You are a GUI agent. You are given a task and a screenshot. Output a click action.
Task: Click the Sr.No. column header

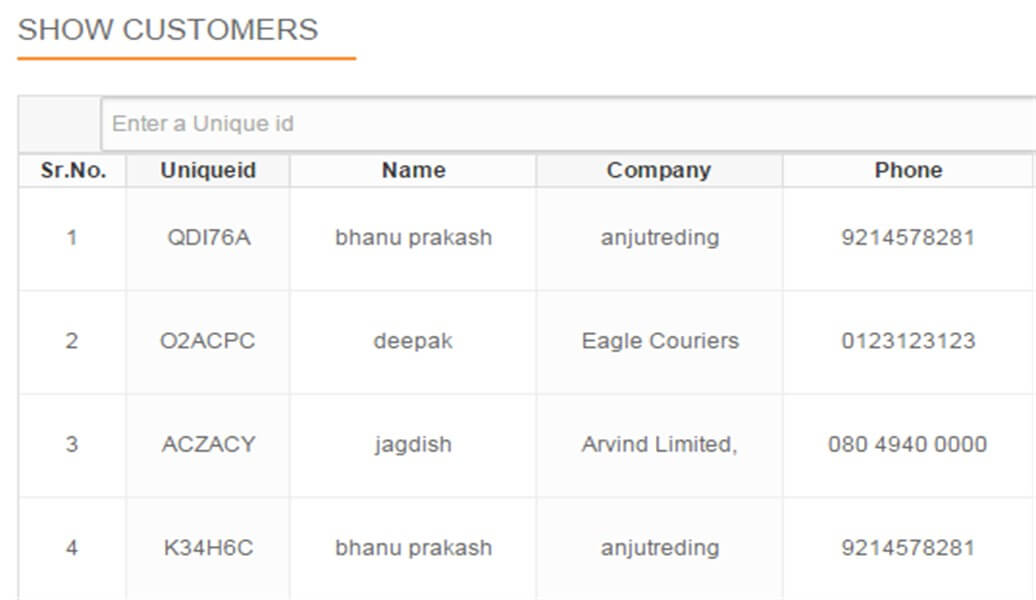point(71,170)
